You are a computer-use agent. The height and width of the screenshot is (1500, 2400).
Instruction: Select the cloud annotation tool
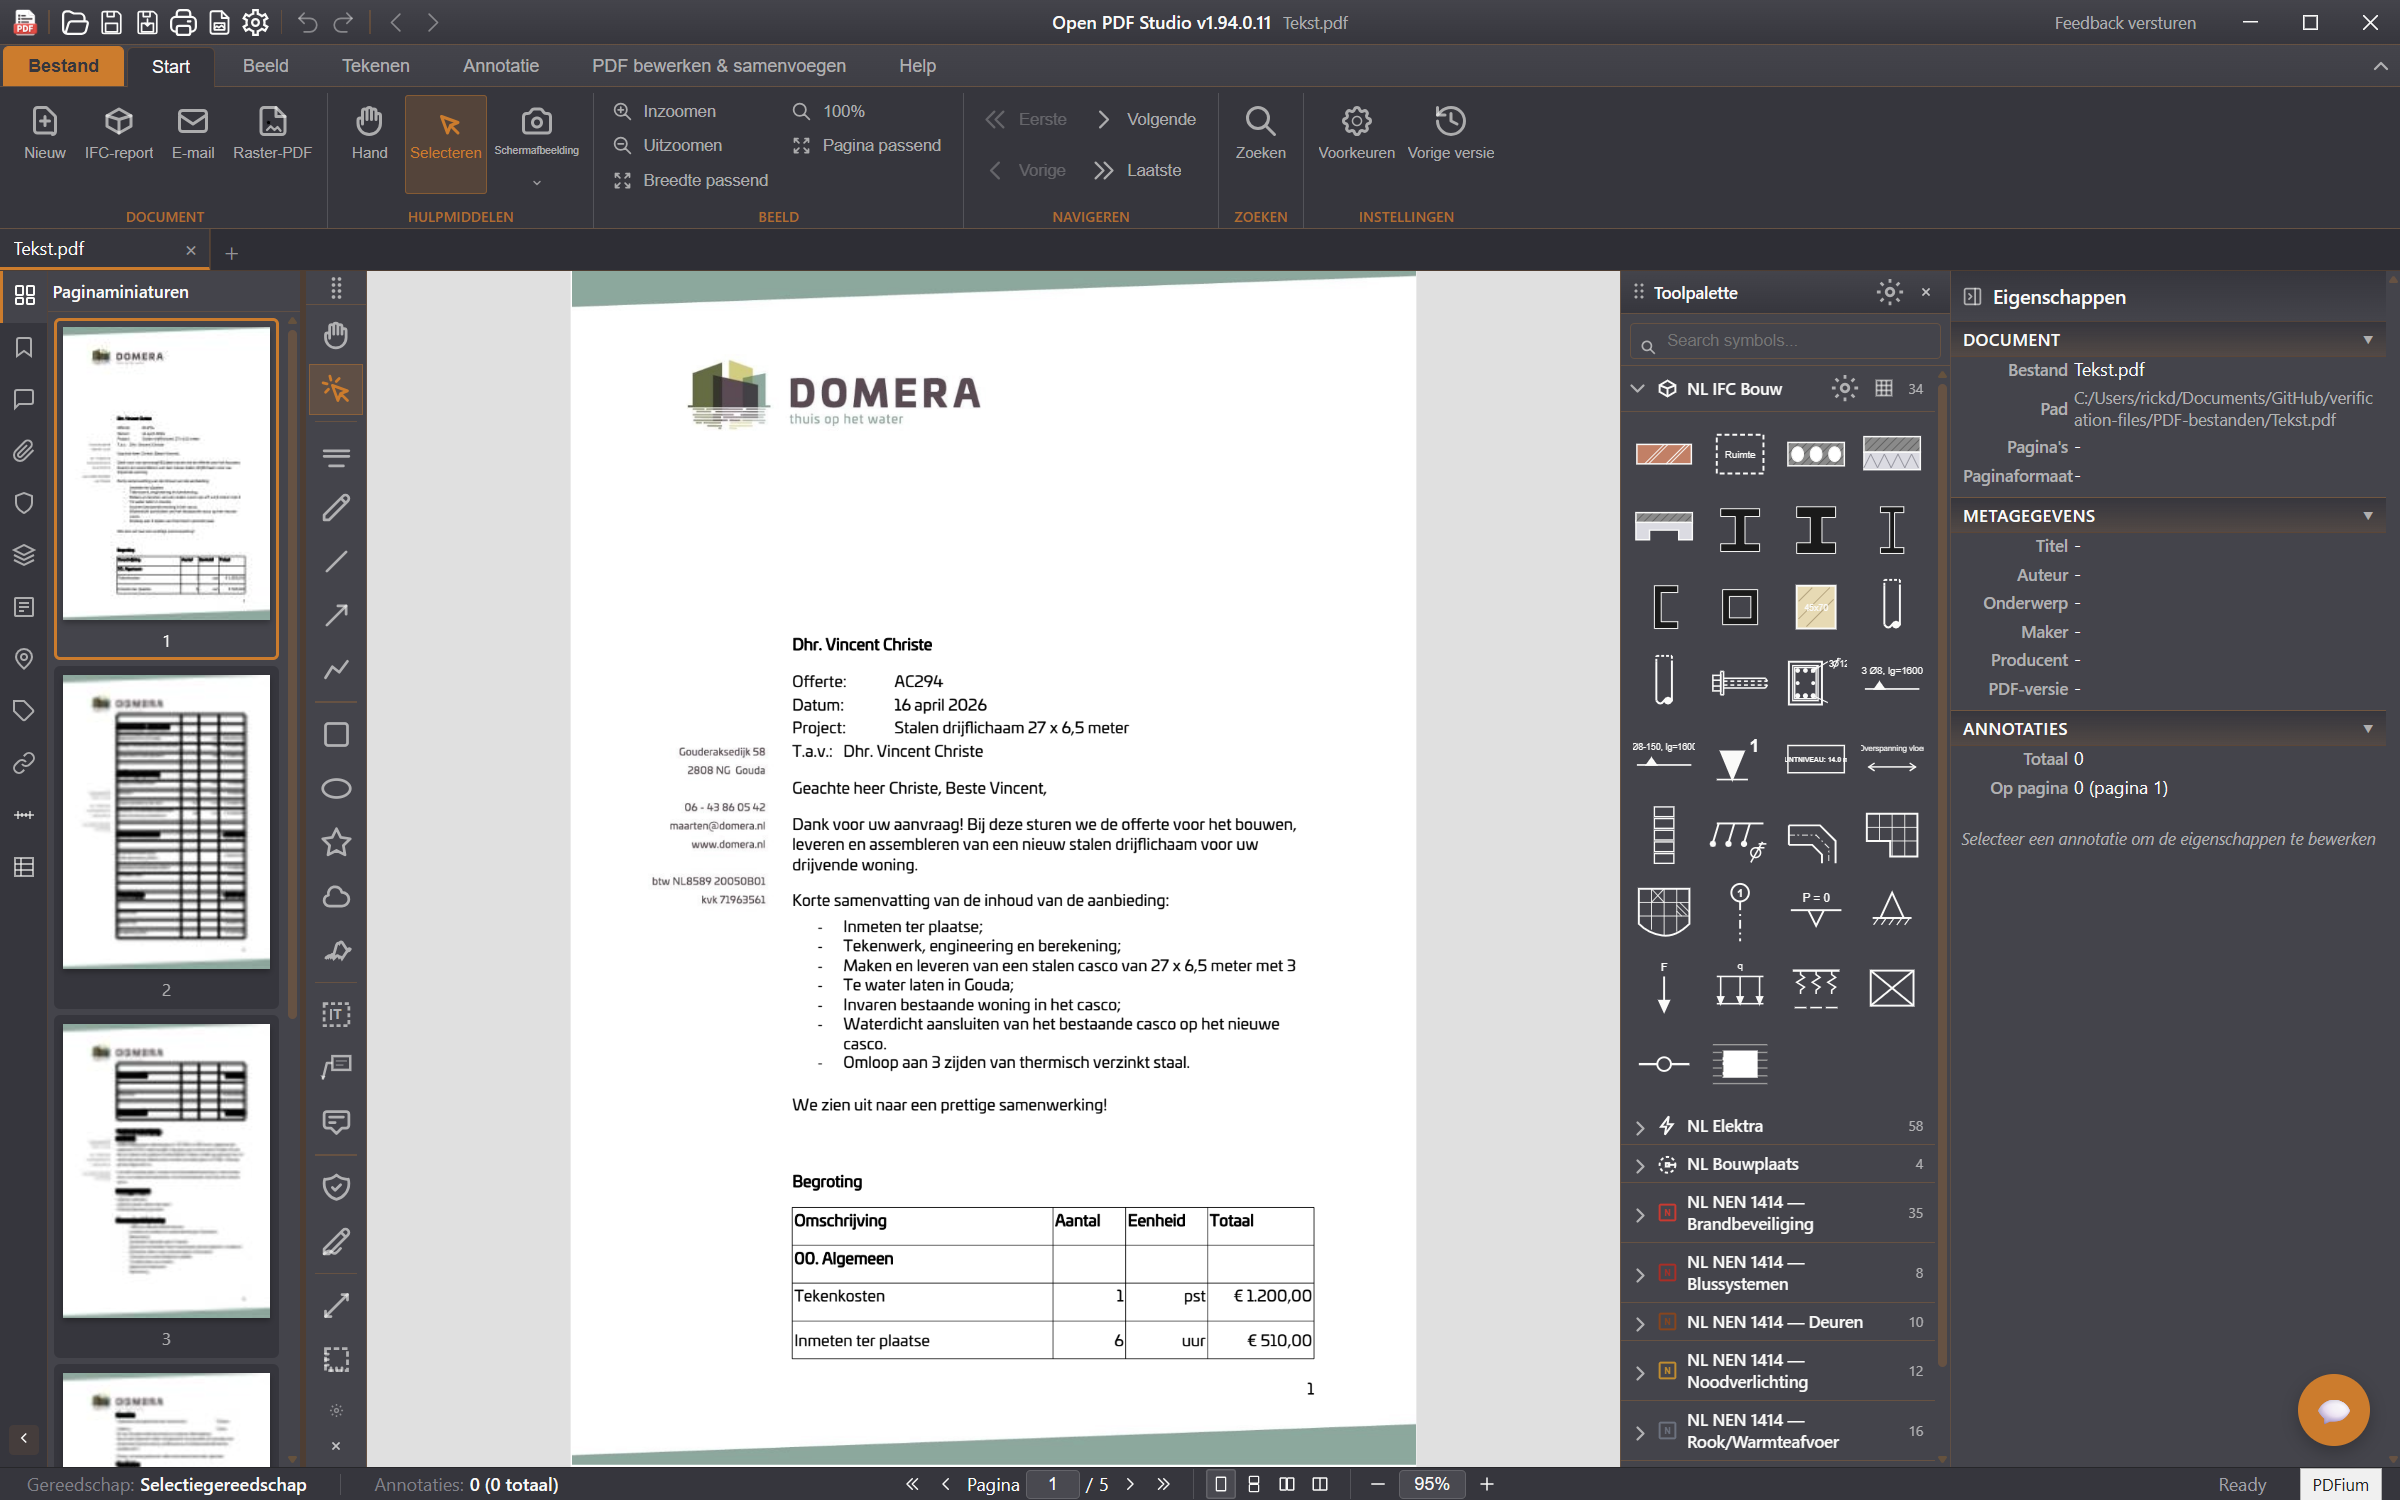336,897
